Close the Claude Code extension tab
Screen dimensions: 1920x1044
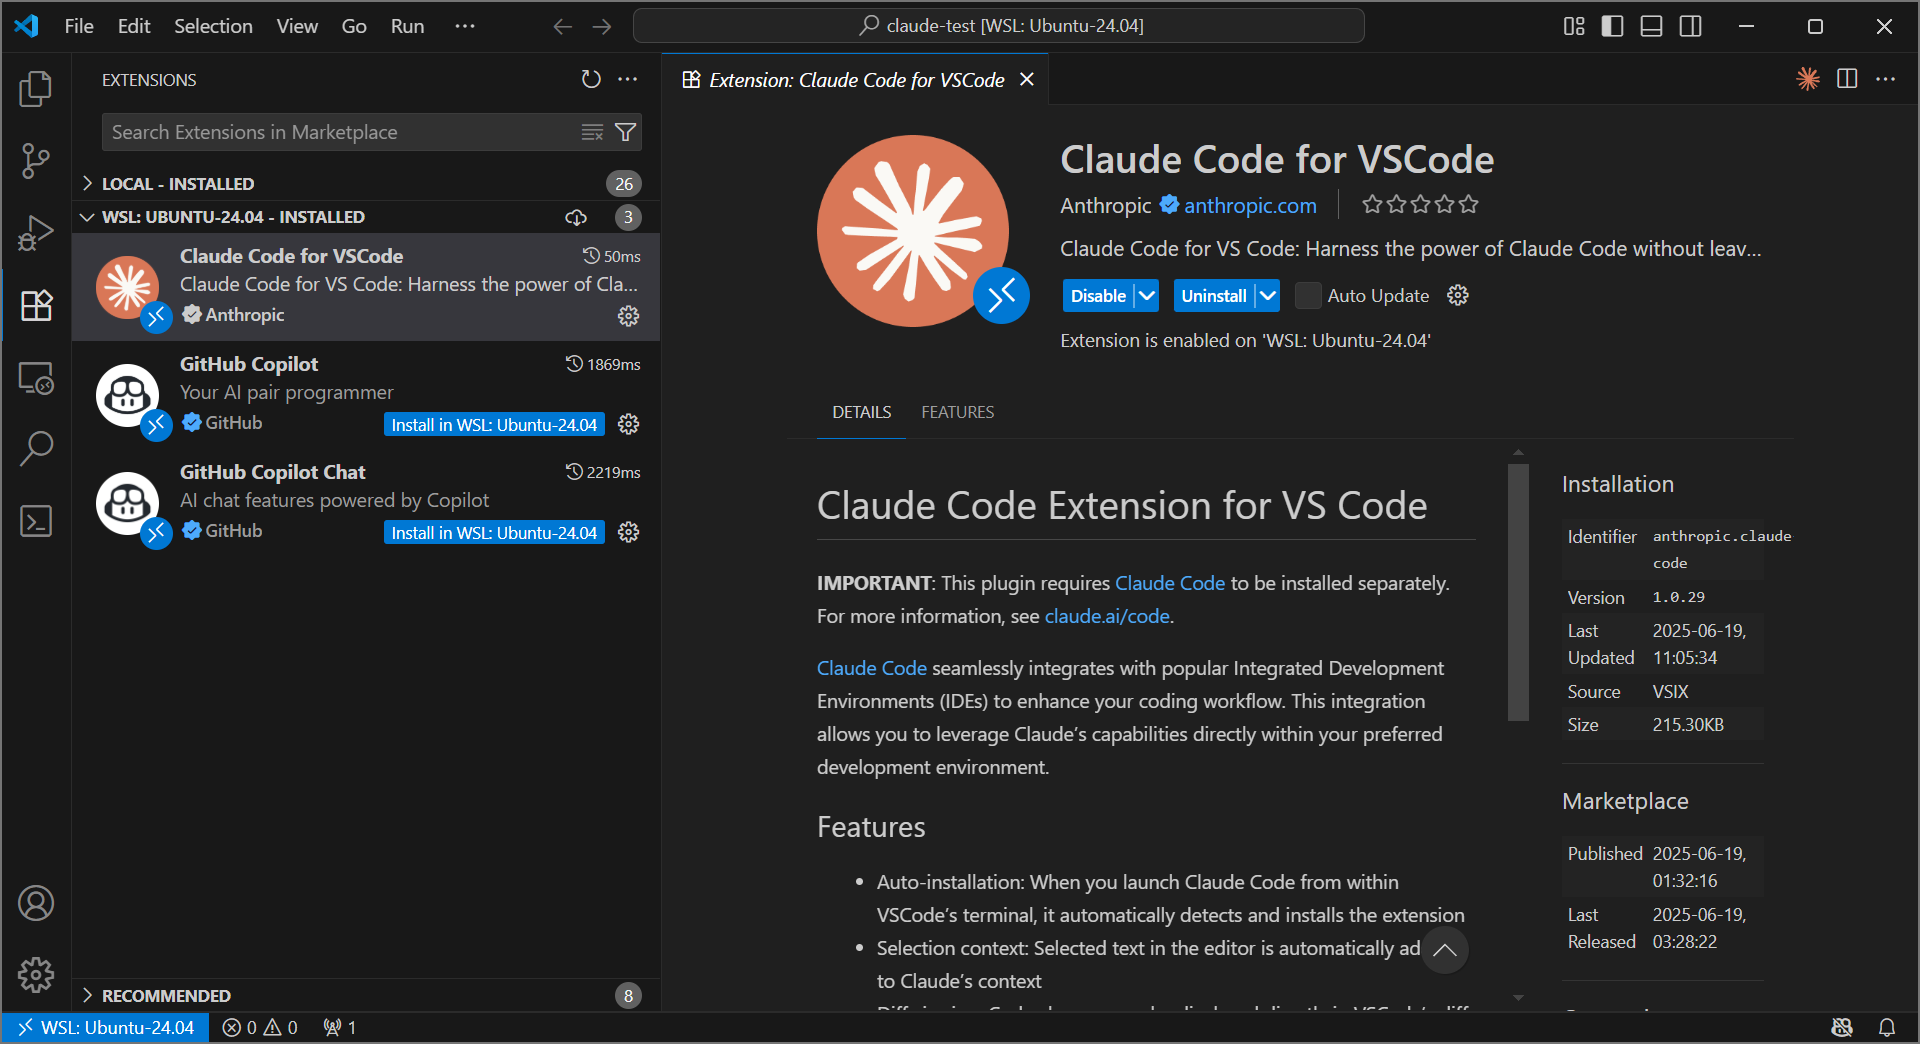pos(1026,79)
